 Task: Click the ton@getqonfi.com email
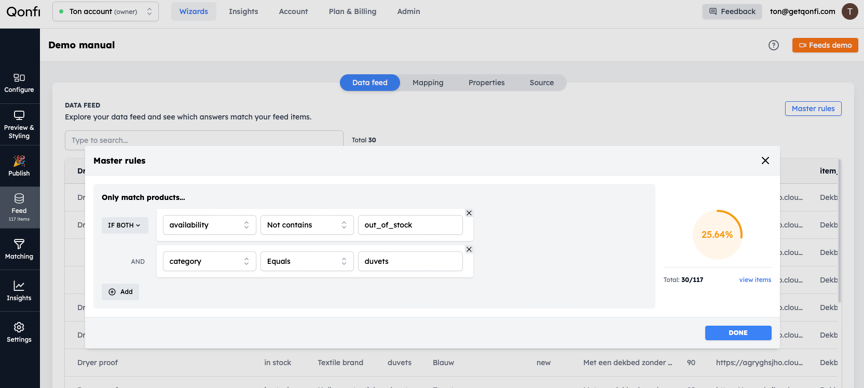click(803, 11)
